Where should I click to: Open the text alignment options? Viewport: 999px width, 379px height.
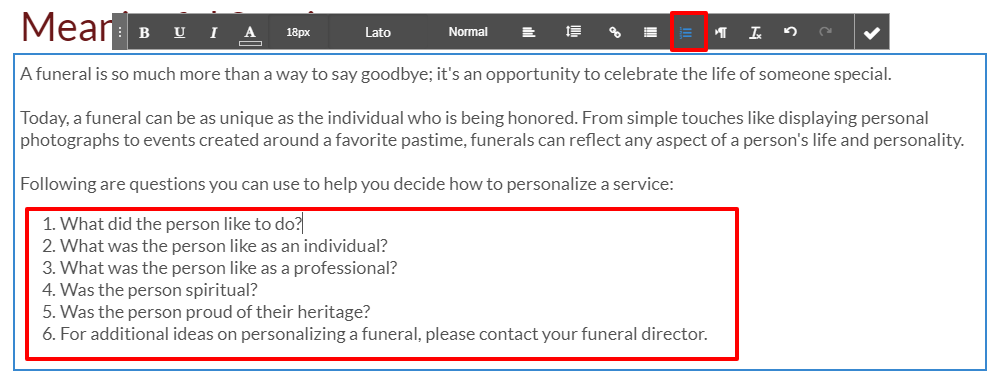528,32
